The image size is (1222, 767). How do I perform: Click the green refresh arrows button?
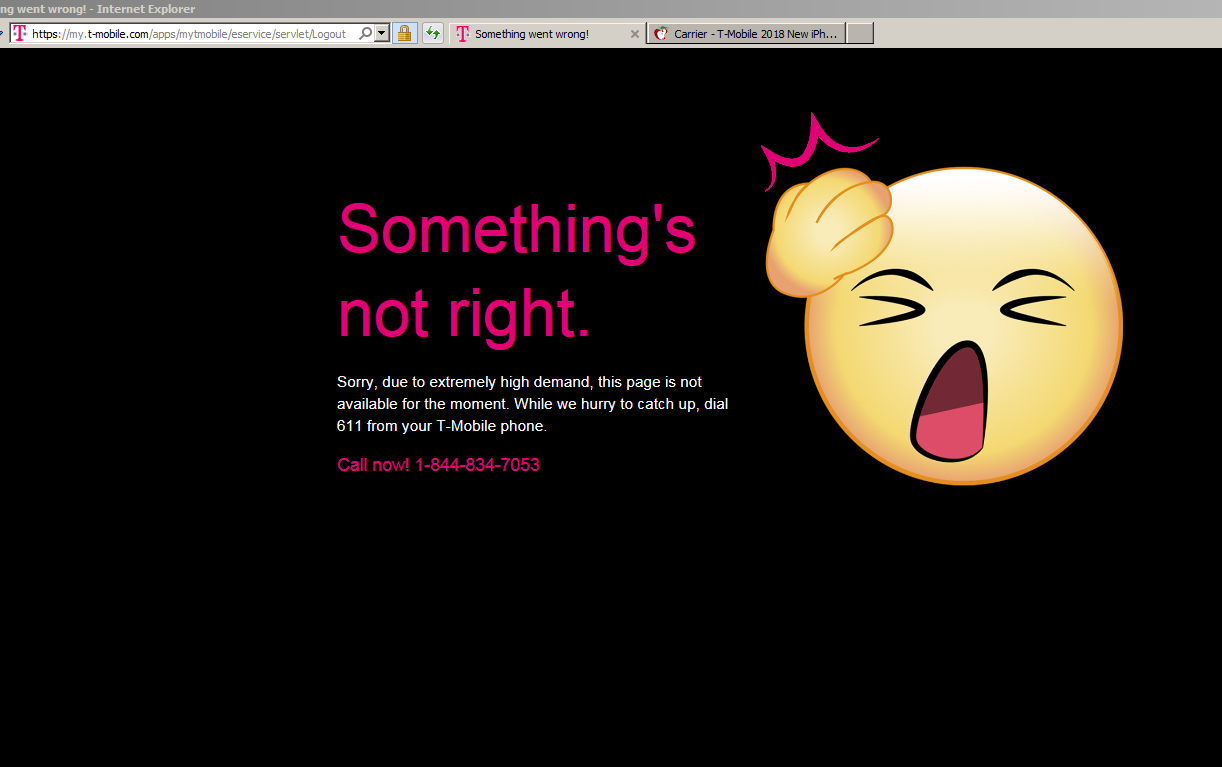click(x=433, y=33)
